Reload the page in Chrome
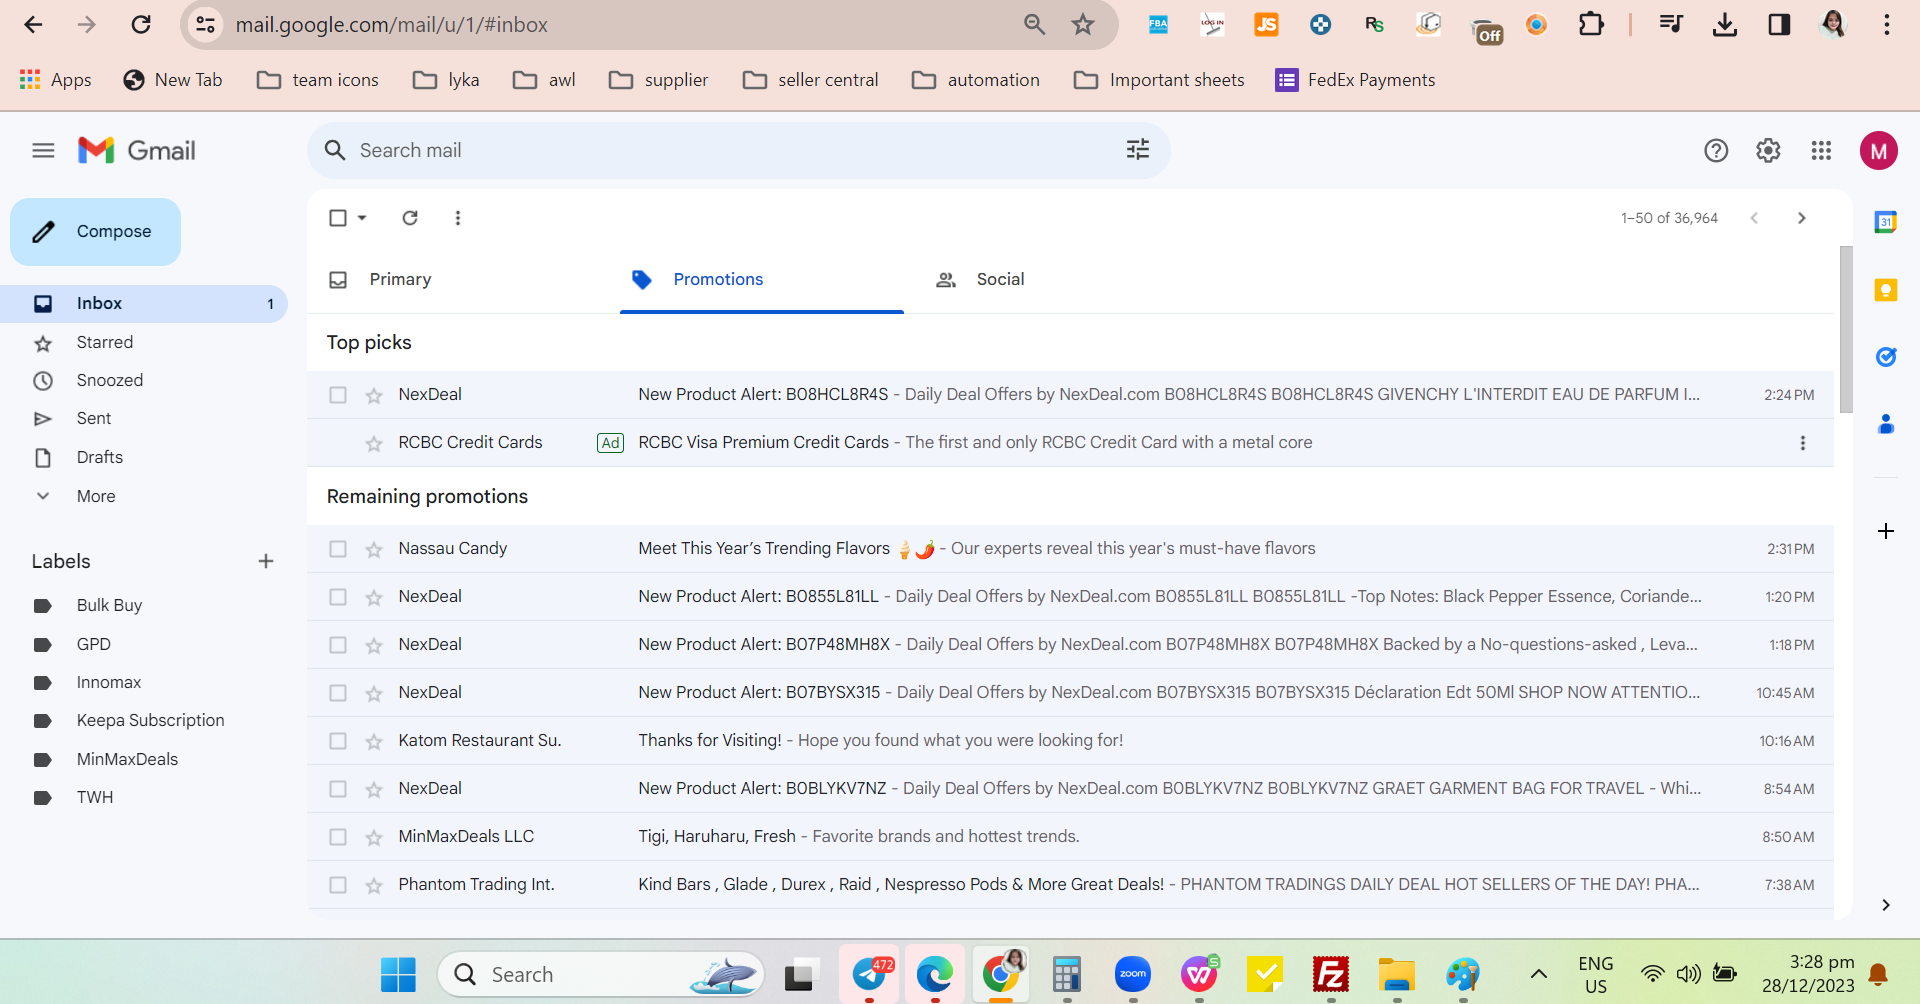The height and width of the screenshot is (1004, 1920). tap(141, 25)
